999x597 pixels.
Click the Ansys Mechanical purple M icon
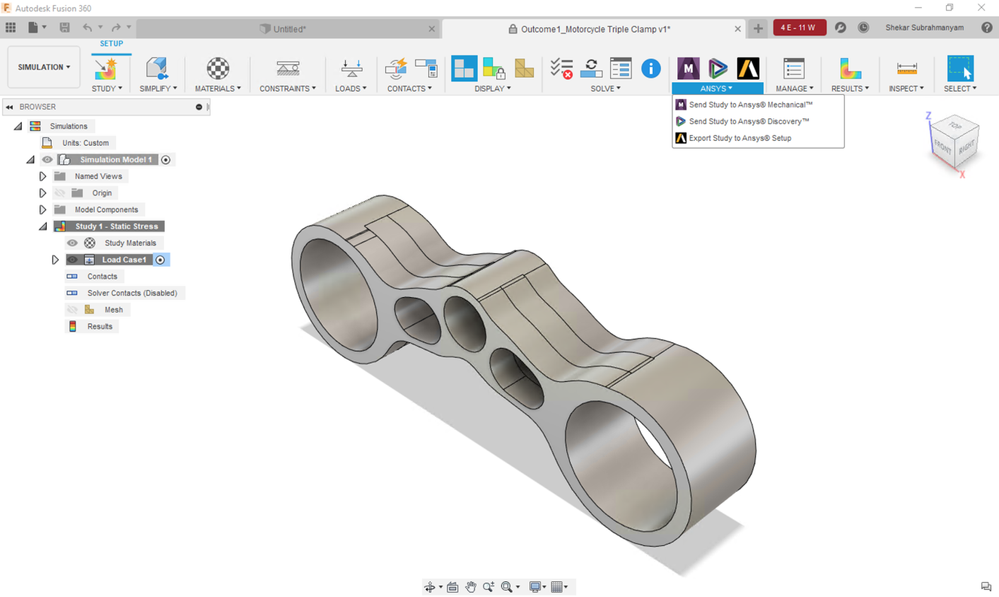[688, 68]
